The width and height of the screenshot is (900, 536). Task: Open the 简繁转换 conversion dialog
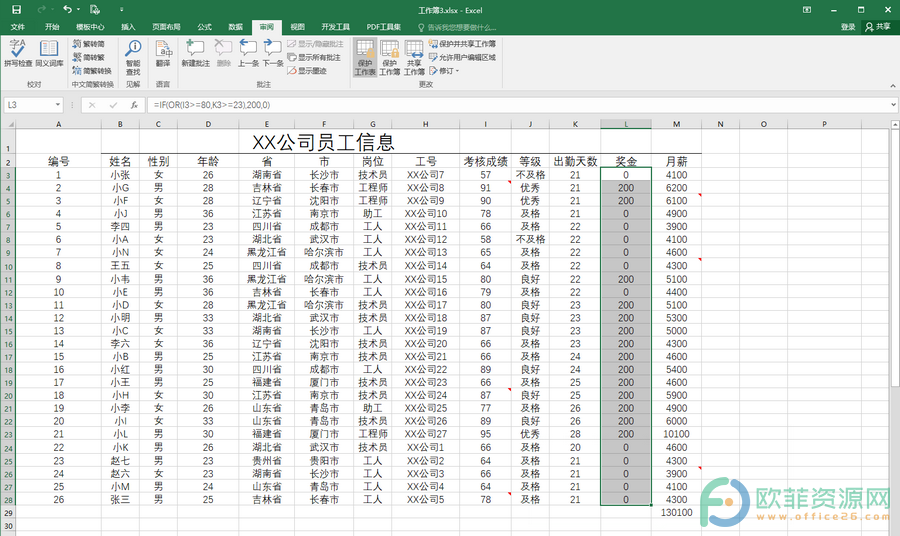tap(92, 71)
